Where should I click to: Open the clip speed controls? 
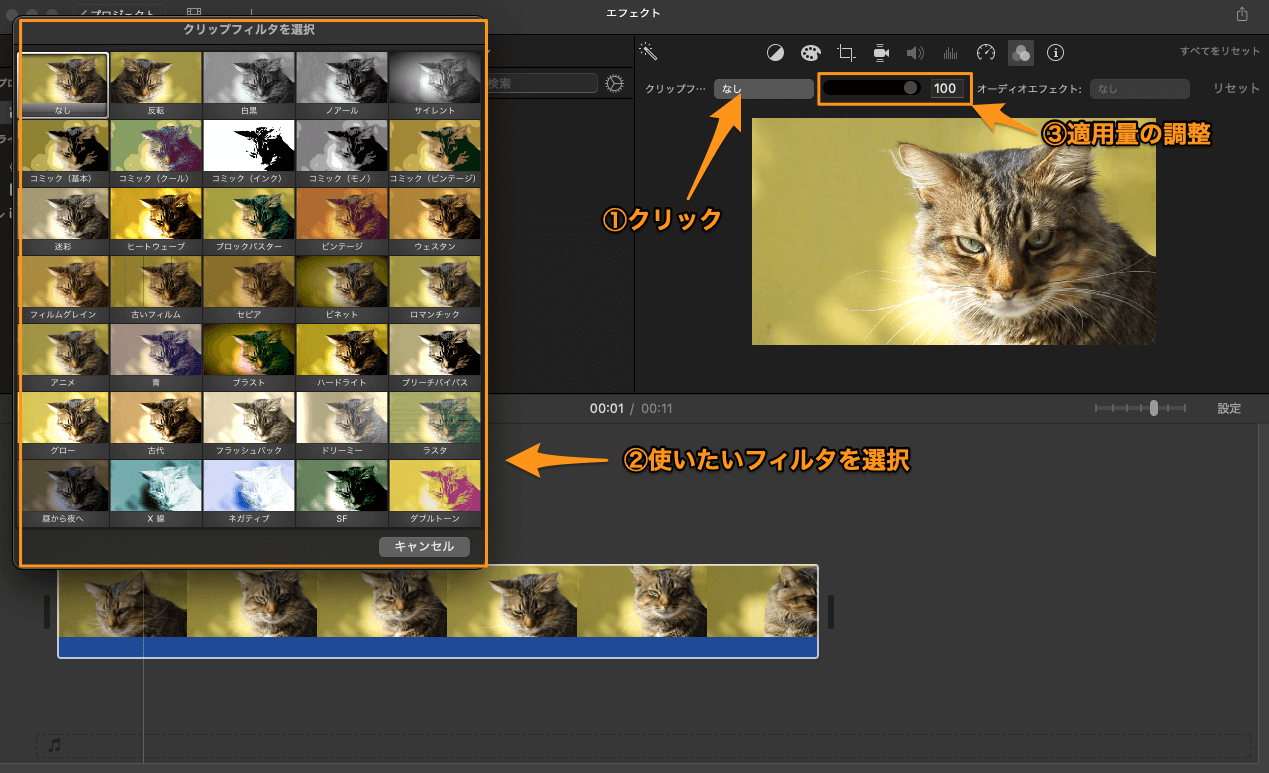click(x=986, y=52)
